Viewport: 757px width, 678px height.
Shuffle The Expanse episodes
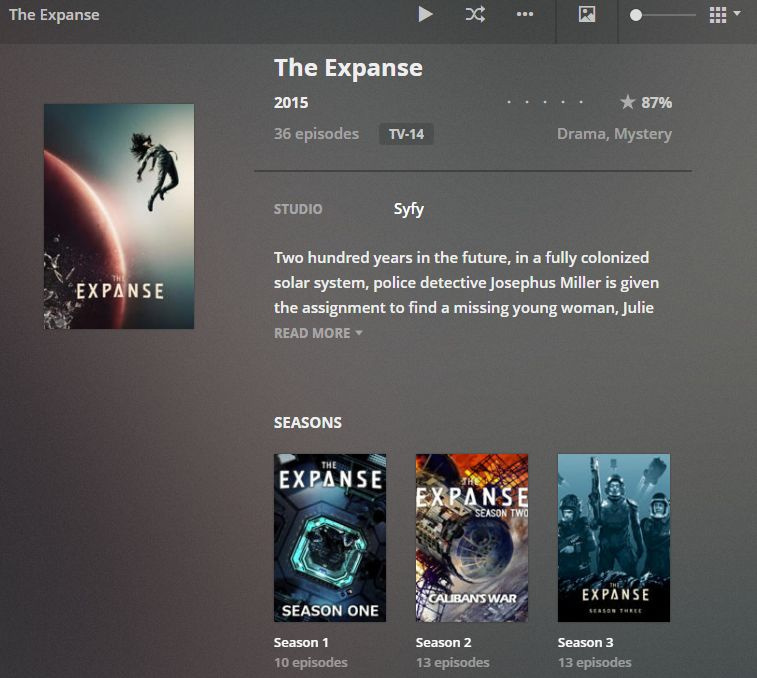(476, 14)
